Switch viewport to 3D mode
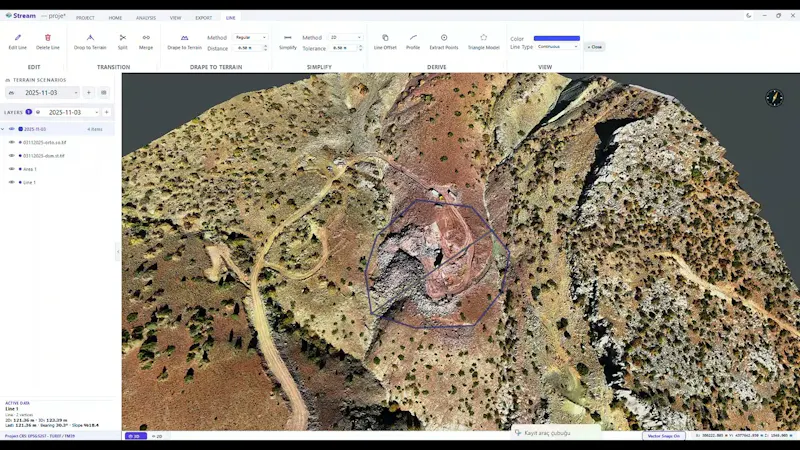The height and width of the screenshot is (450, 800). pyautogui.click(x=136, y=436)
